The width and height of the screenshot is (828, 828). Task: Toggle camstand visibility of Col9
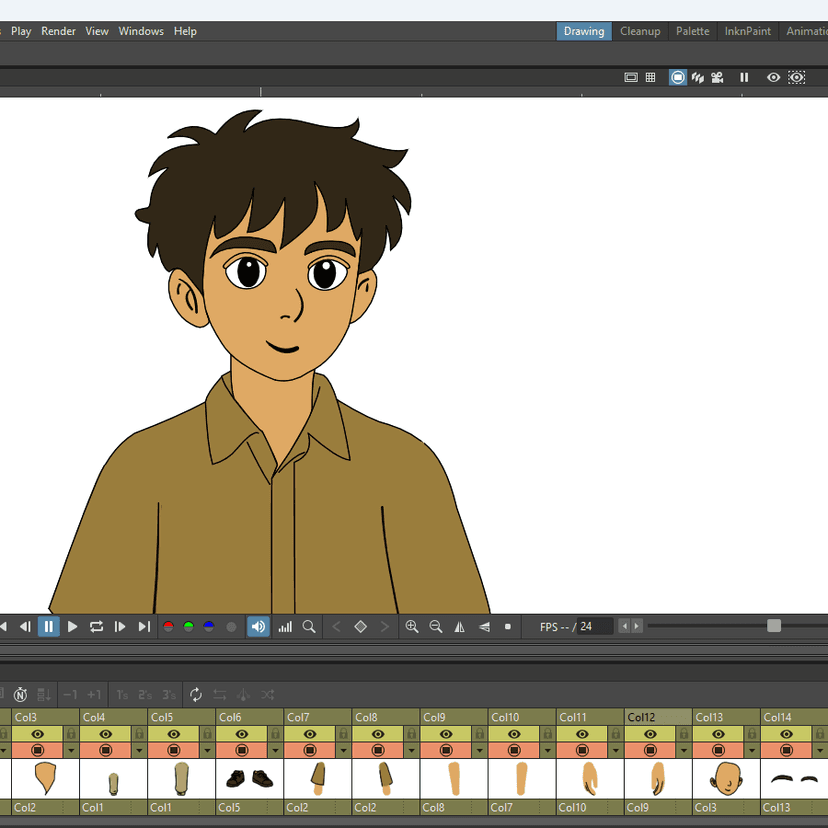coord(446,750)
